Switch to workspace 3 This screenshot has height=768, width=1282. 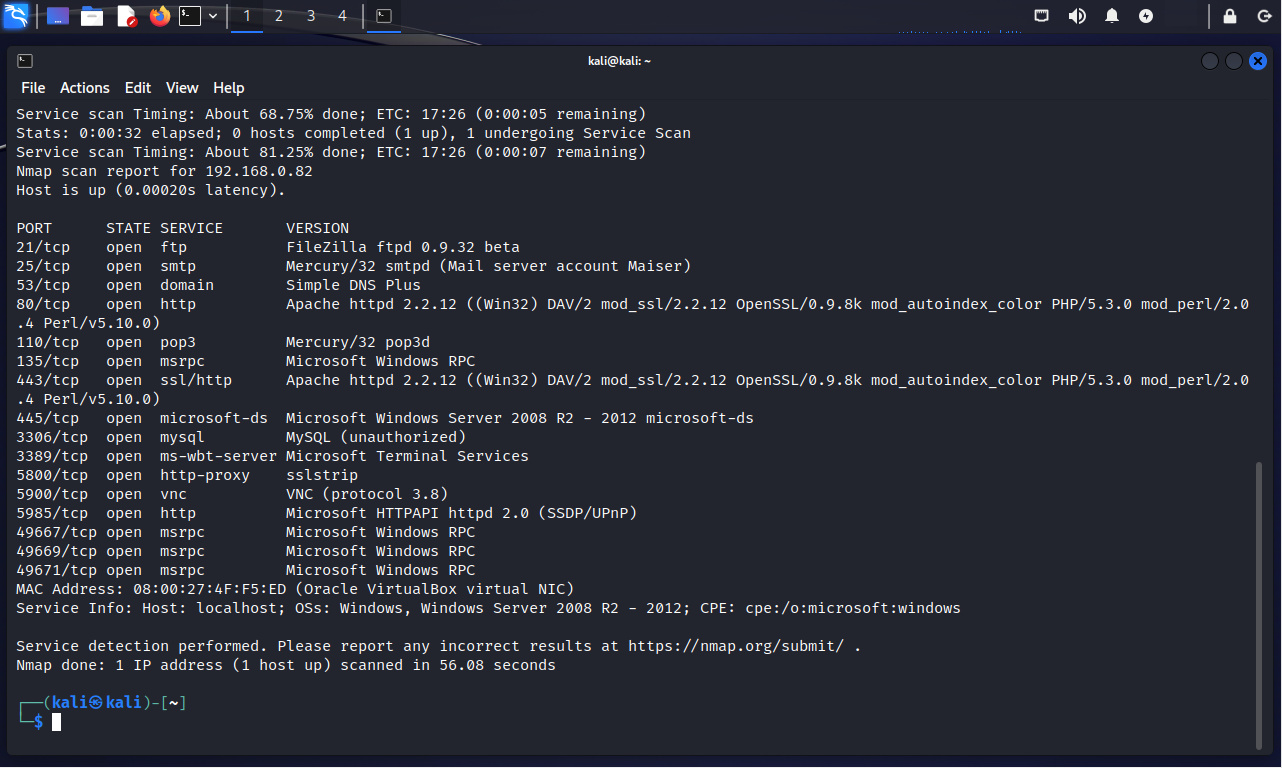point(311,16)
